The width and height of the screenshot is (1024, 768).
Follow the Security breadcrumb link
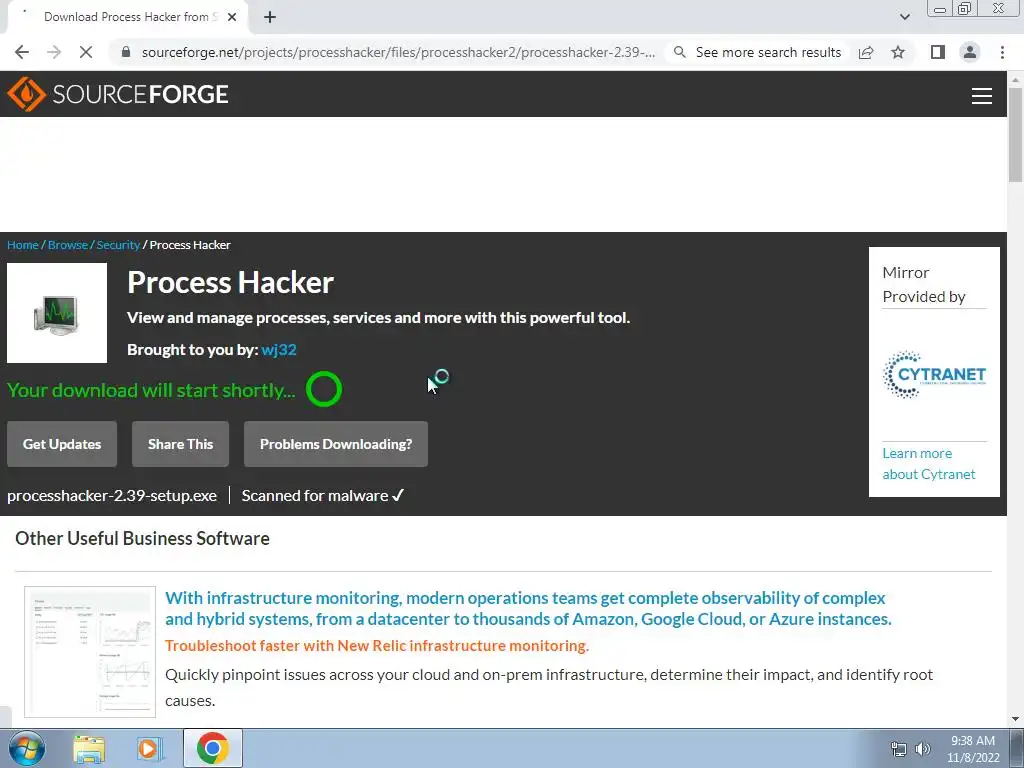118,245
